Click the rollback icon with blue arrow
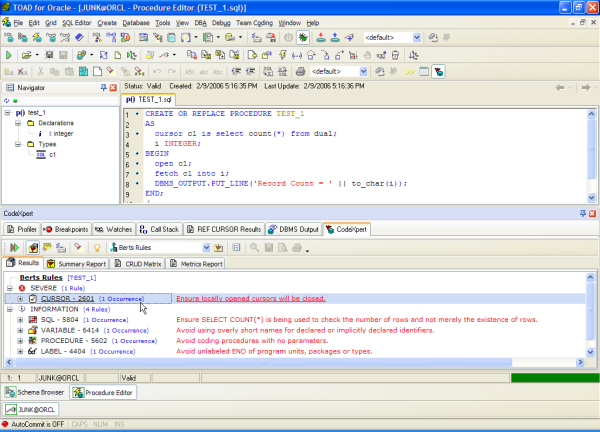The image size is (600, 432). point(335,37)
